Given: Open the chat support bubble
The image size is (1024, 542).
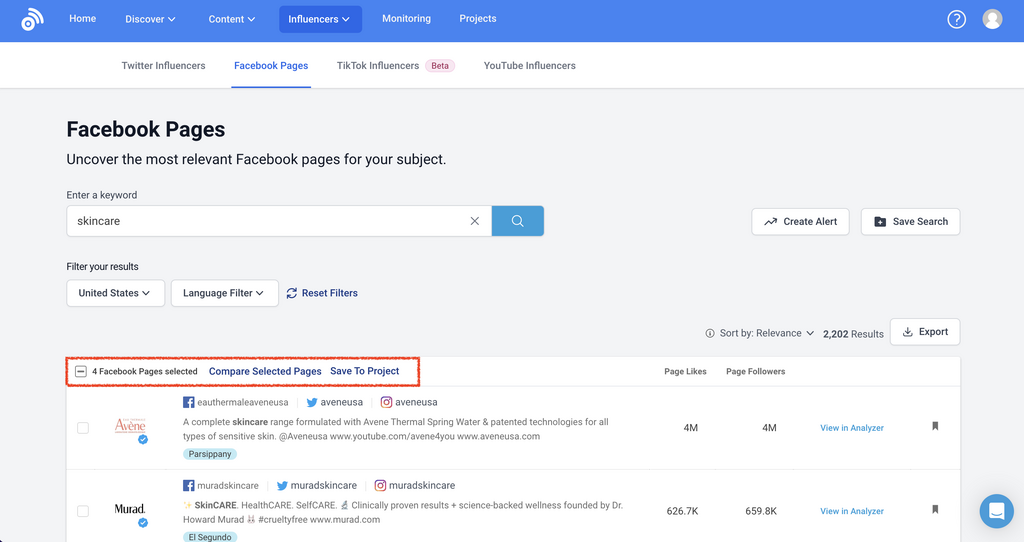Looking at the screenshot, I should click(x=996, y=511).
